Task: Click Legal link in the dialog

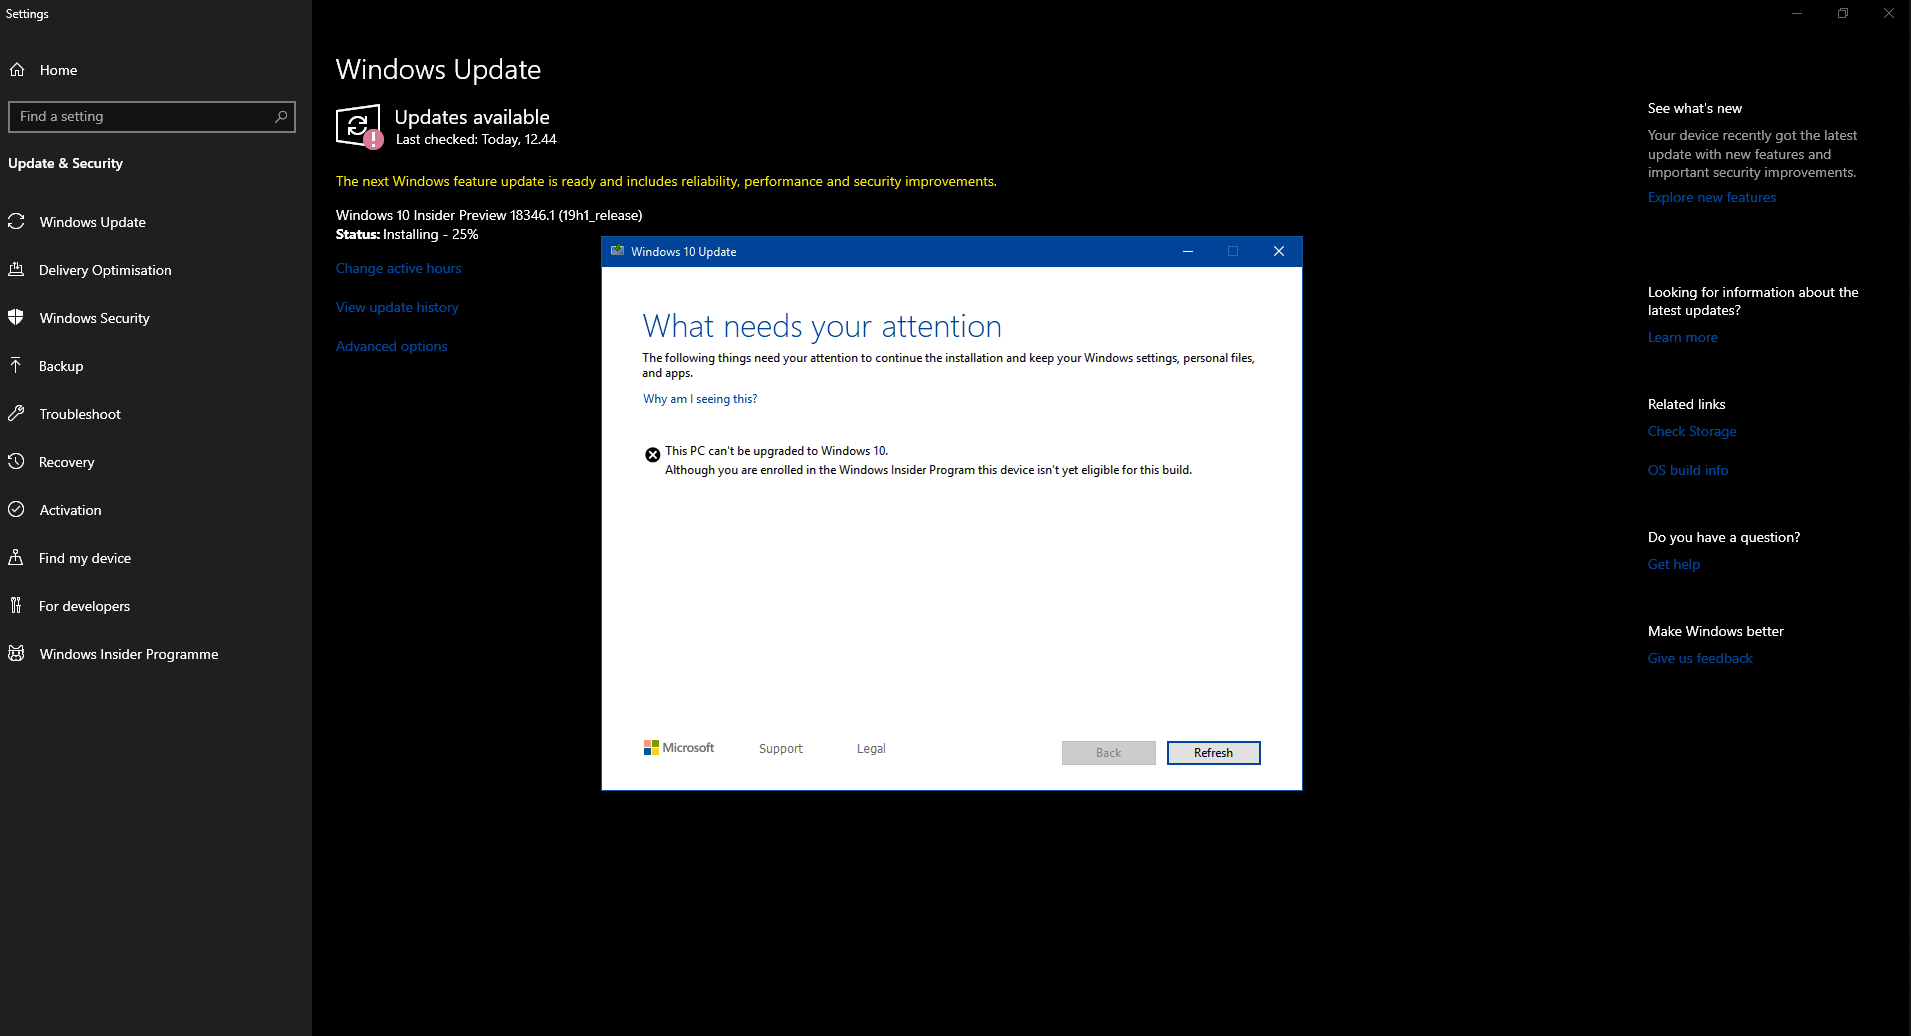Action: pos(871,749)
